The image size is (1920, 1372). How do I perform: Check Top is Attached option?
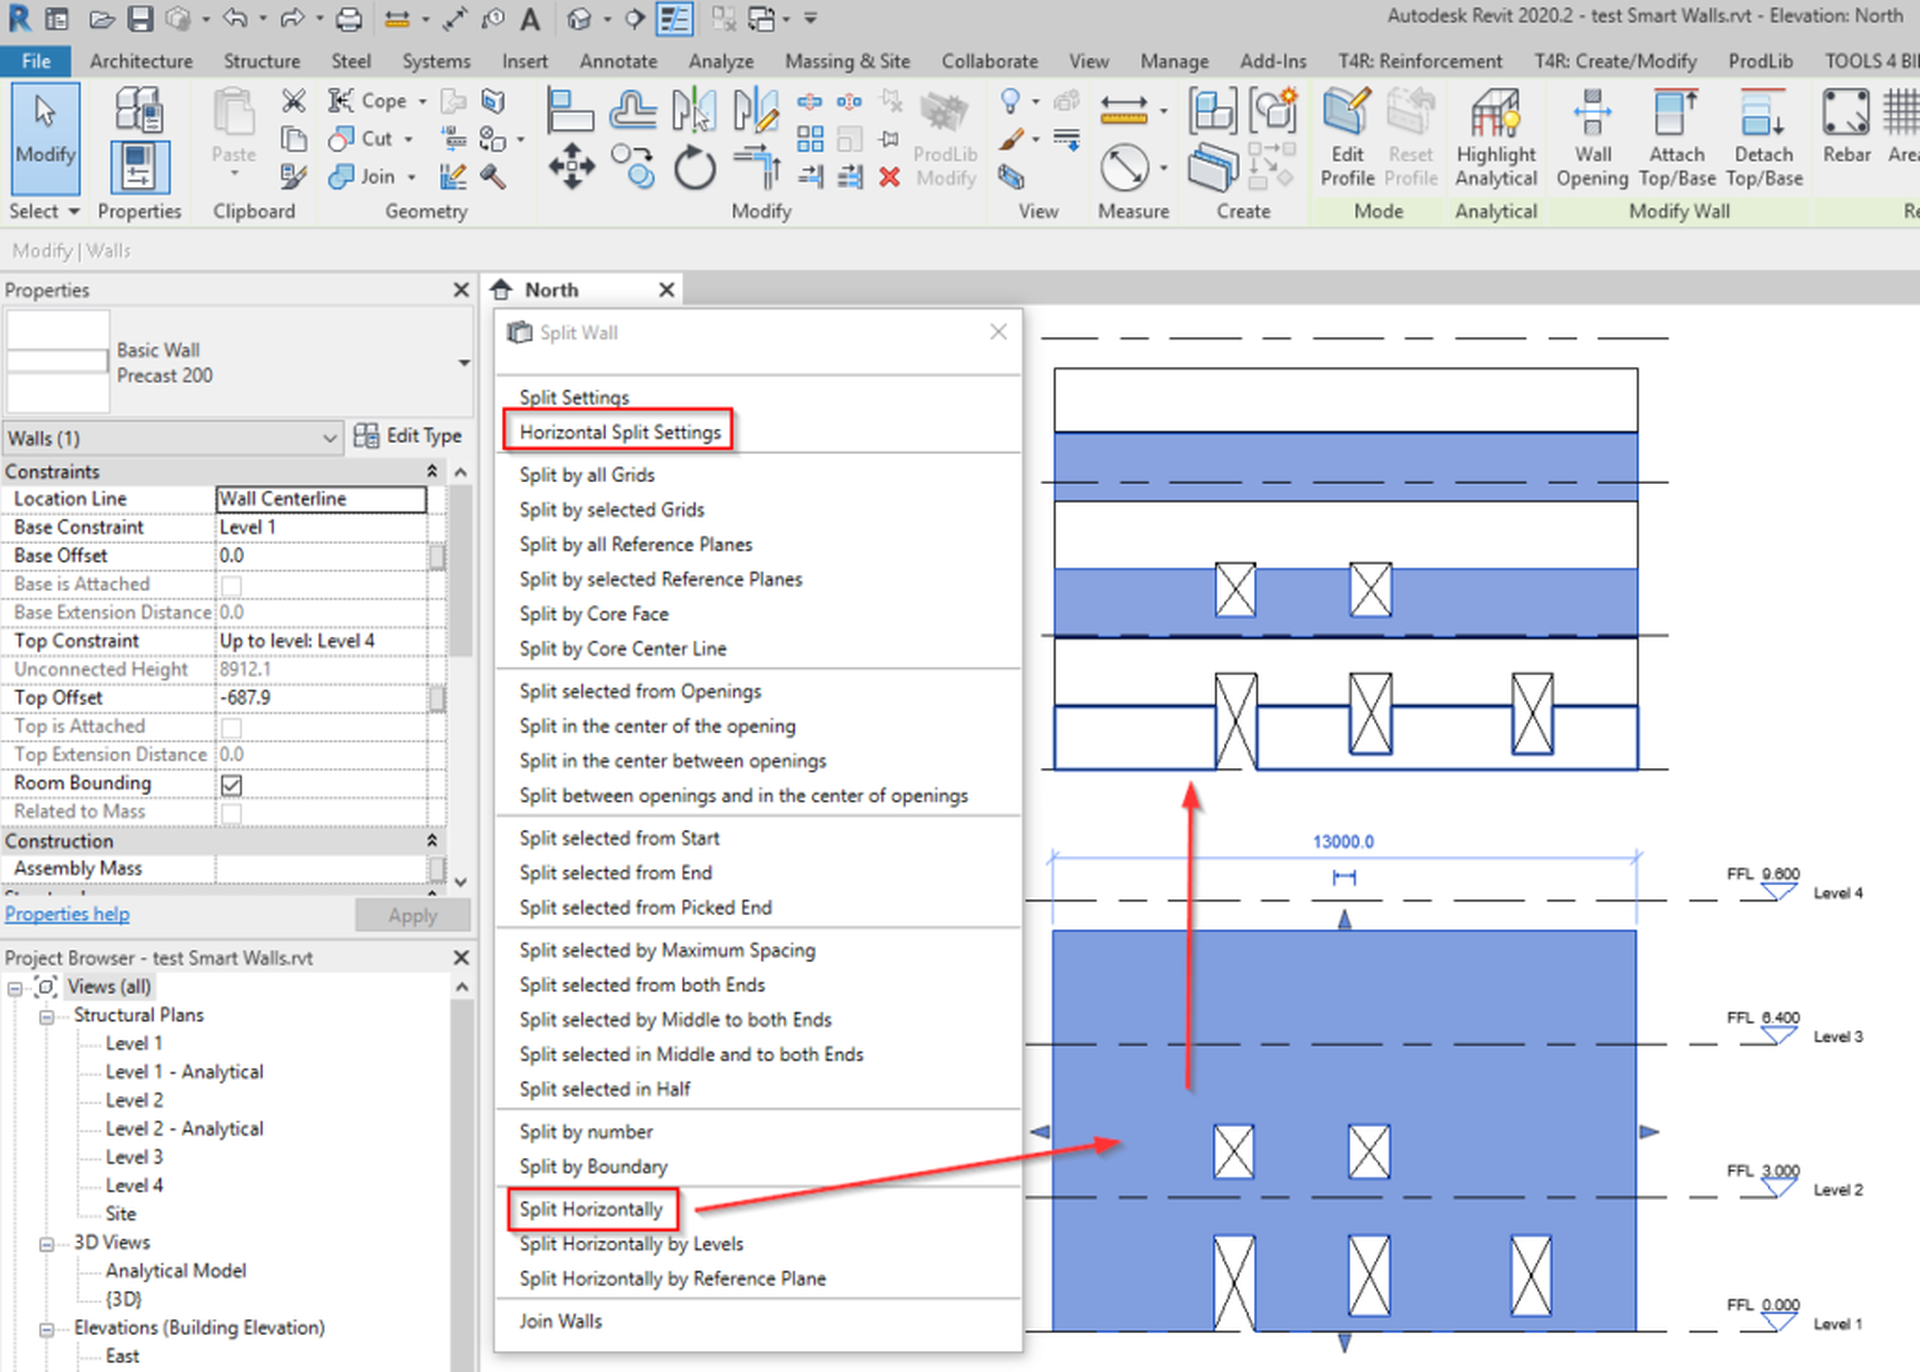tap(231, 727)
